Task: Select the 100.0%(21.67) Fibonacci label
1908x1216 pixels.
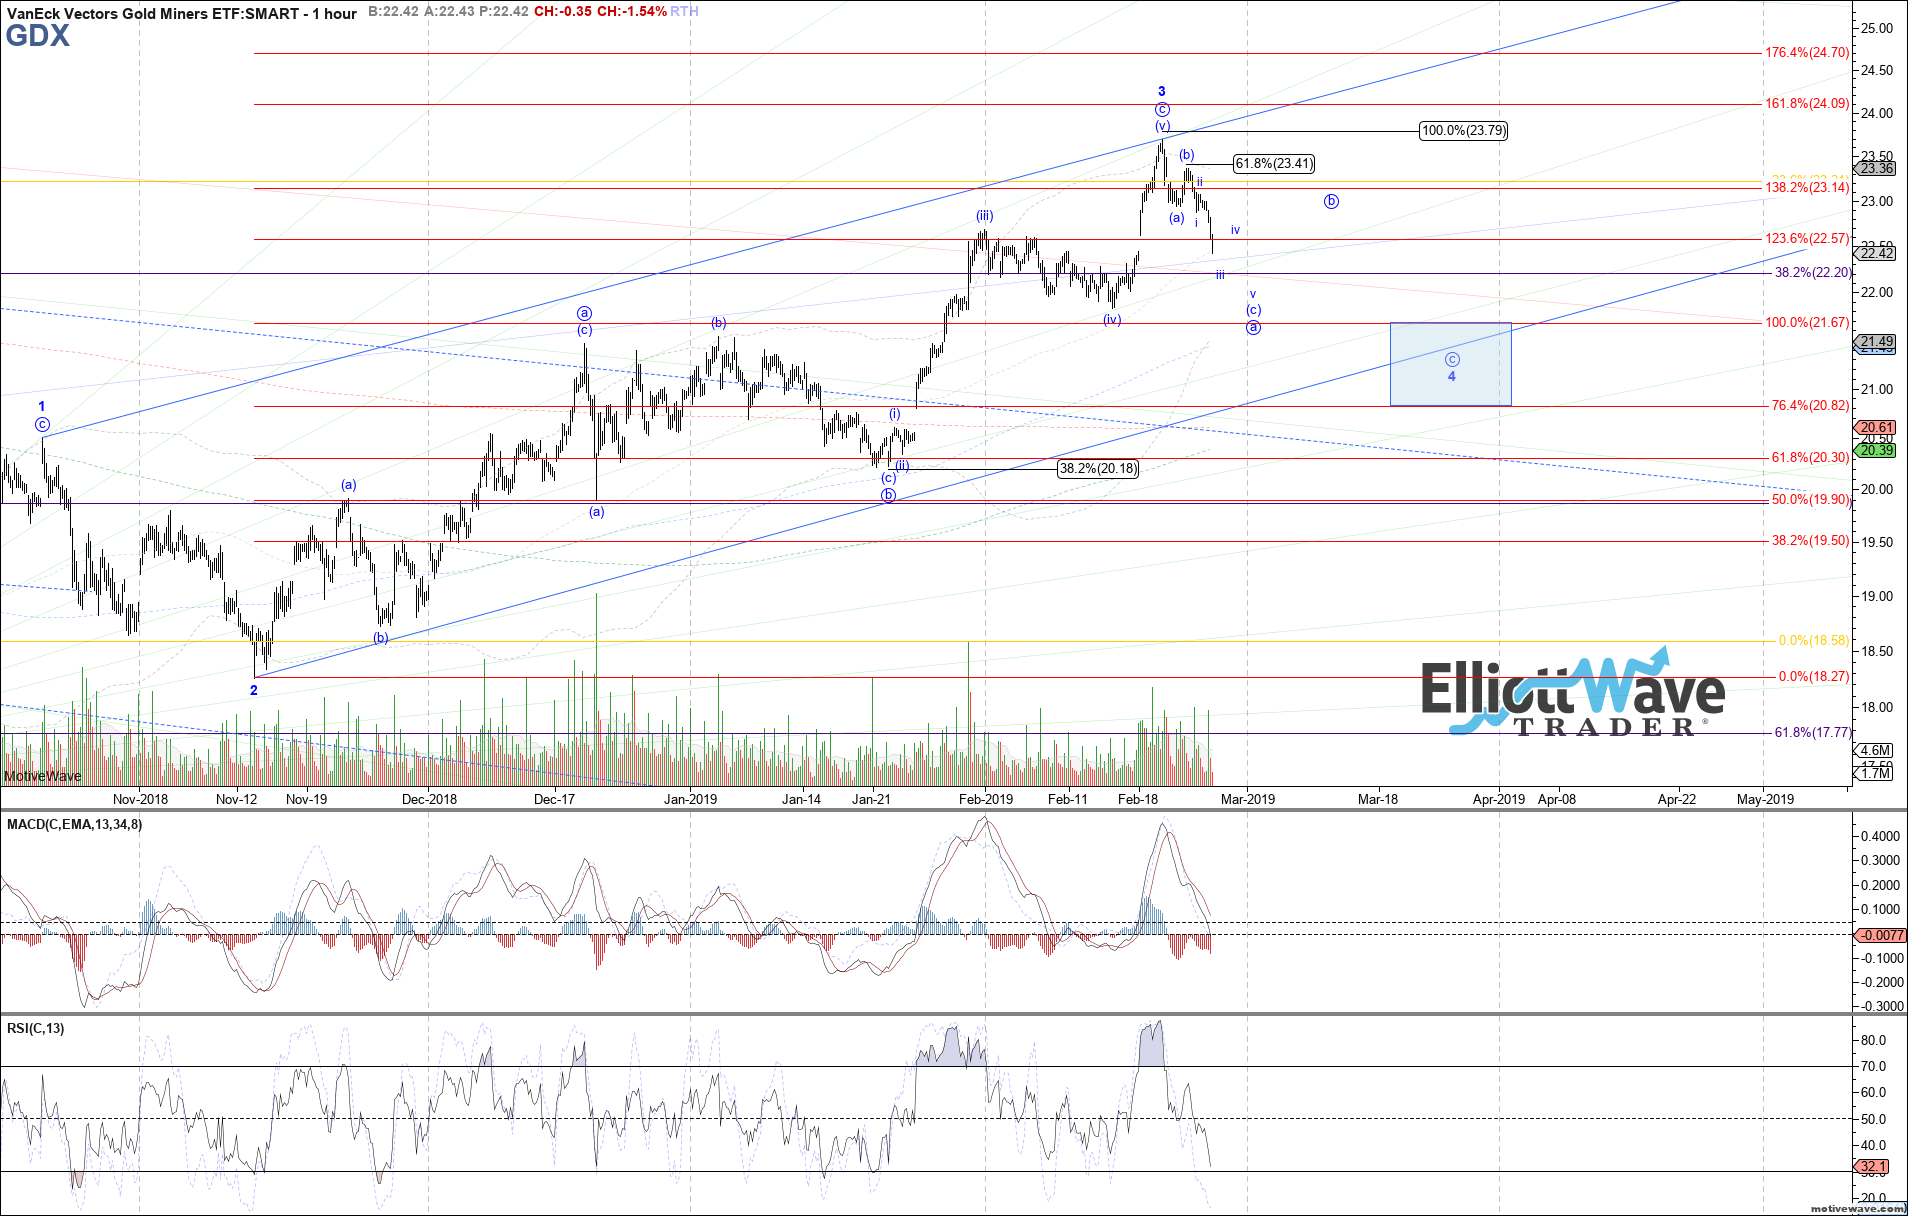Action: point(1806,323)
